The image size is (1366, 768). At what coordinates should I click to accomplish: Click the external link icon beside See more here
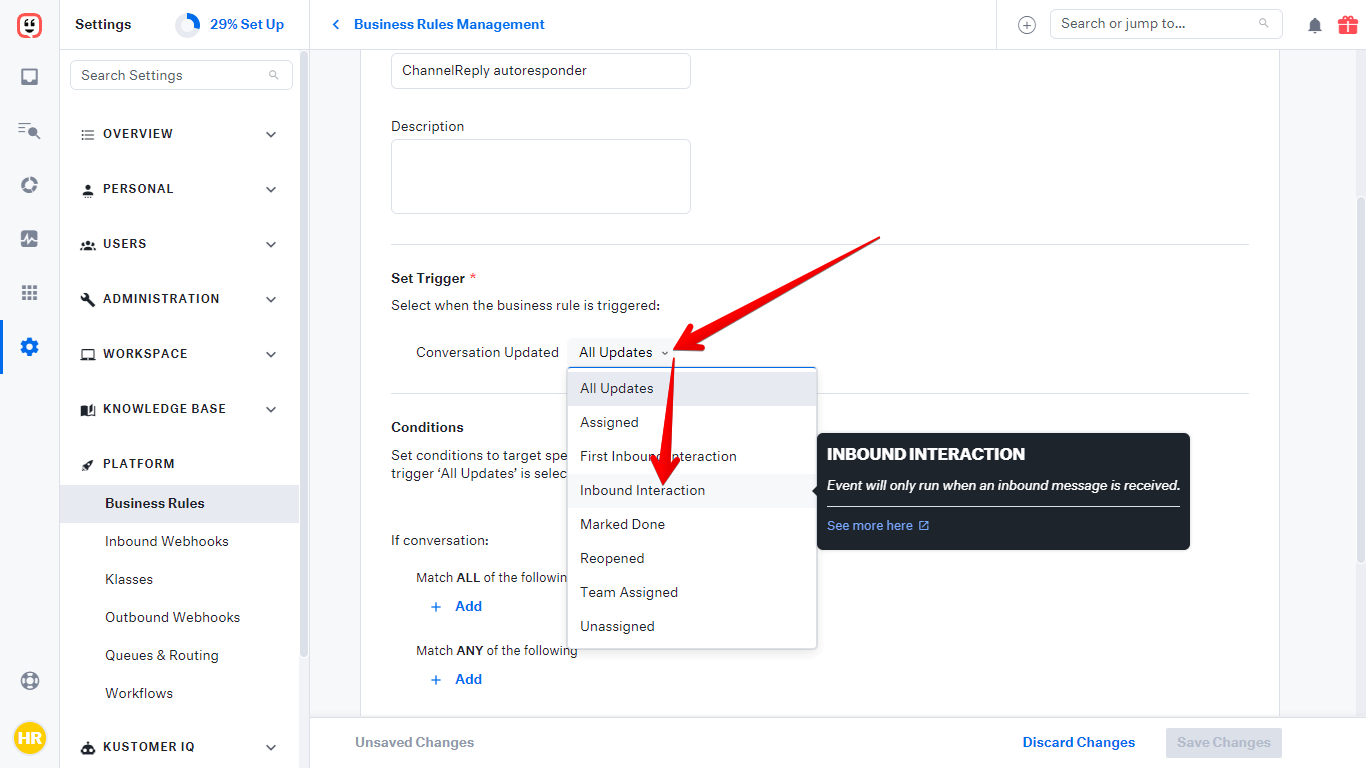click(924, 526)
